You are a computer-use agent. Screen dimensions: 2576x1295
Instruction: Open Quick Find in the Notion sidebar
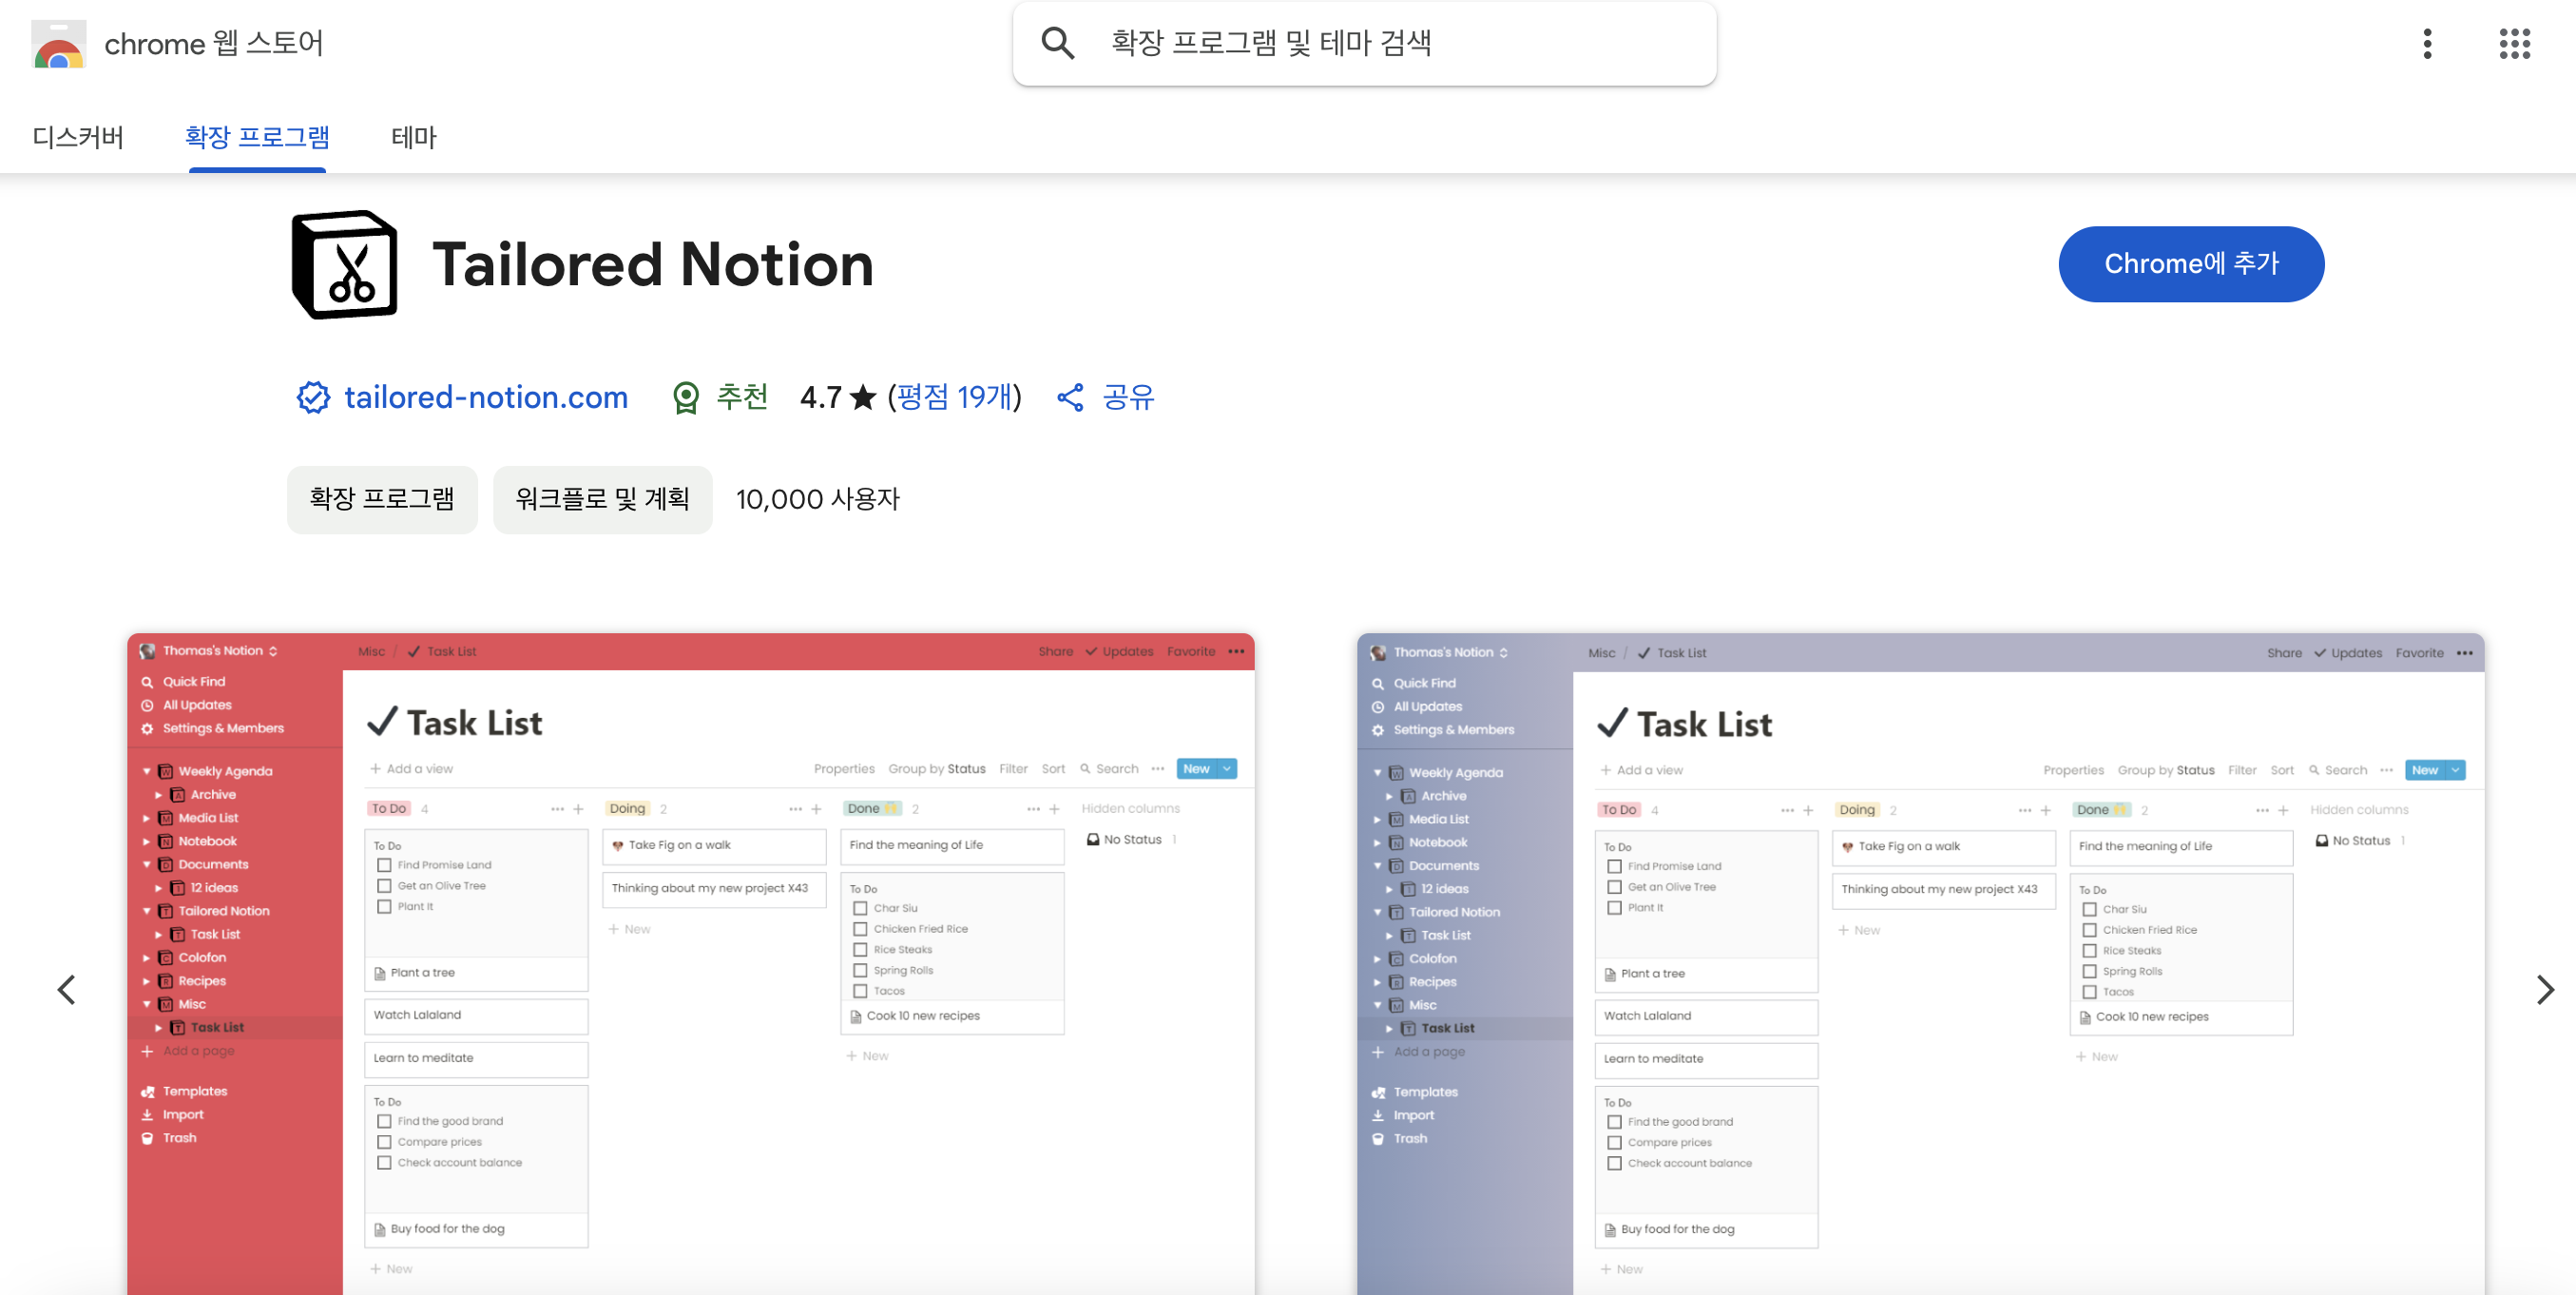coord(148,681)
